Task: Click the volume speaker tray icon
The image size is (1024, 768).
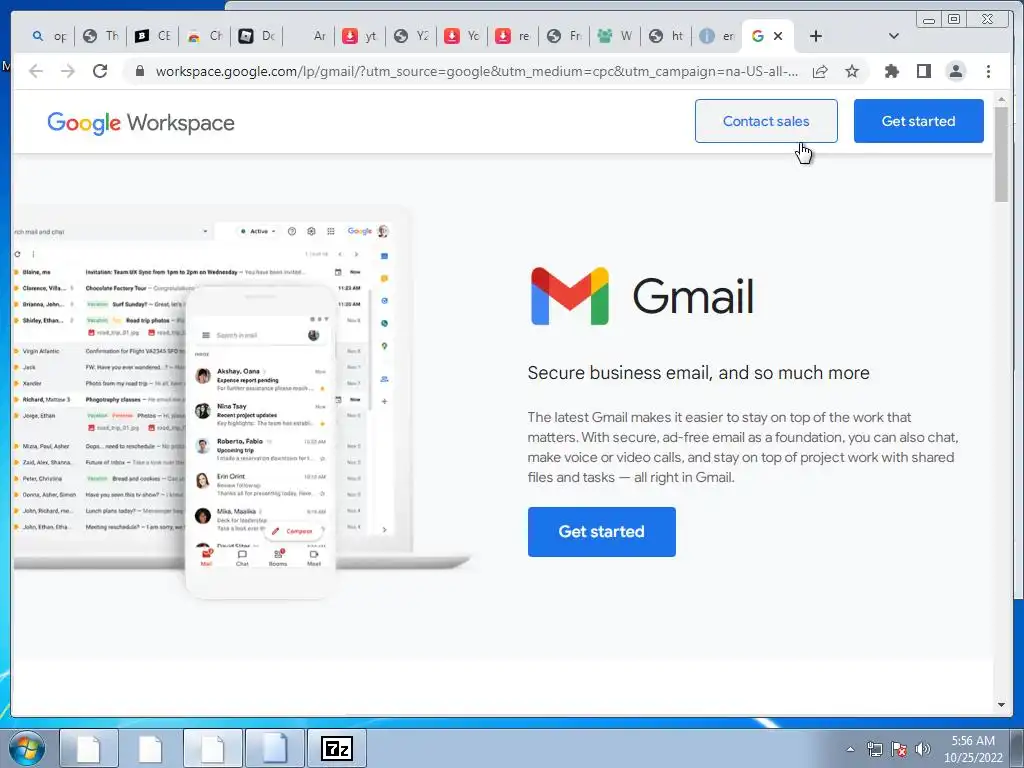Action: pos(923,749)
